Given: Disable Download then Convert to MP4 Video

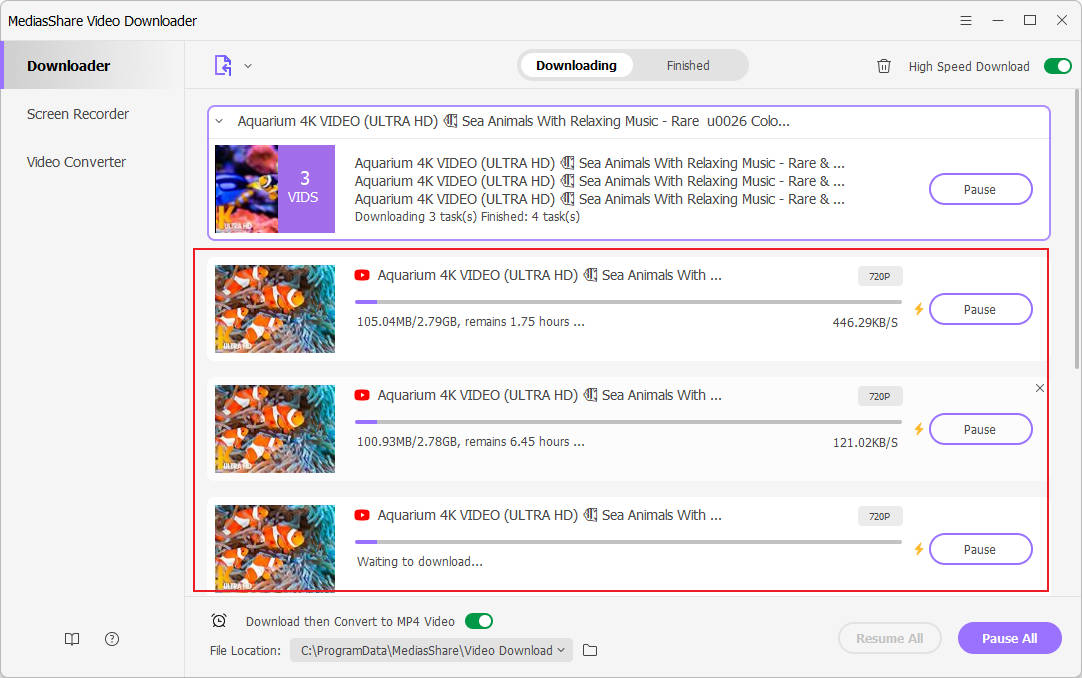Looking at the screenshot, I should [x=478, y=621].
